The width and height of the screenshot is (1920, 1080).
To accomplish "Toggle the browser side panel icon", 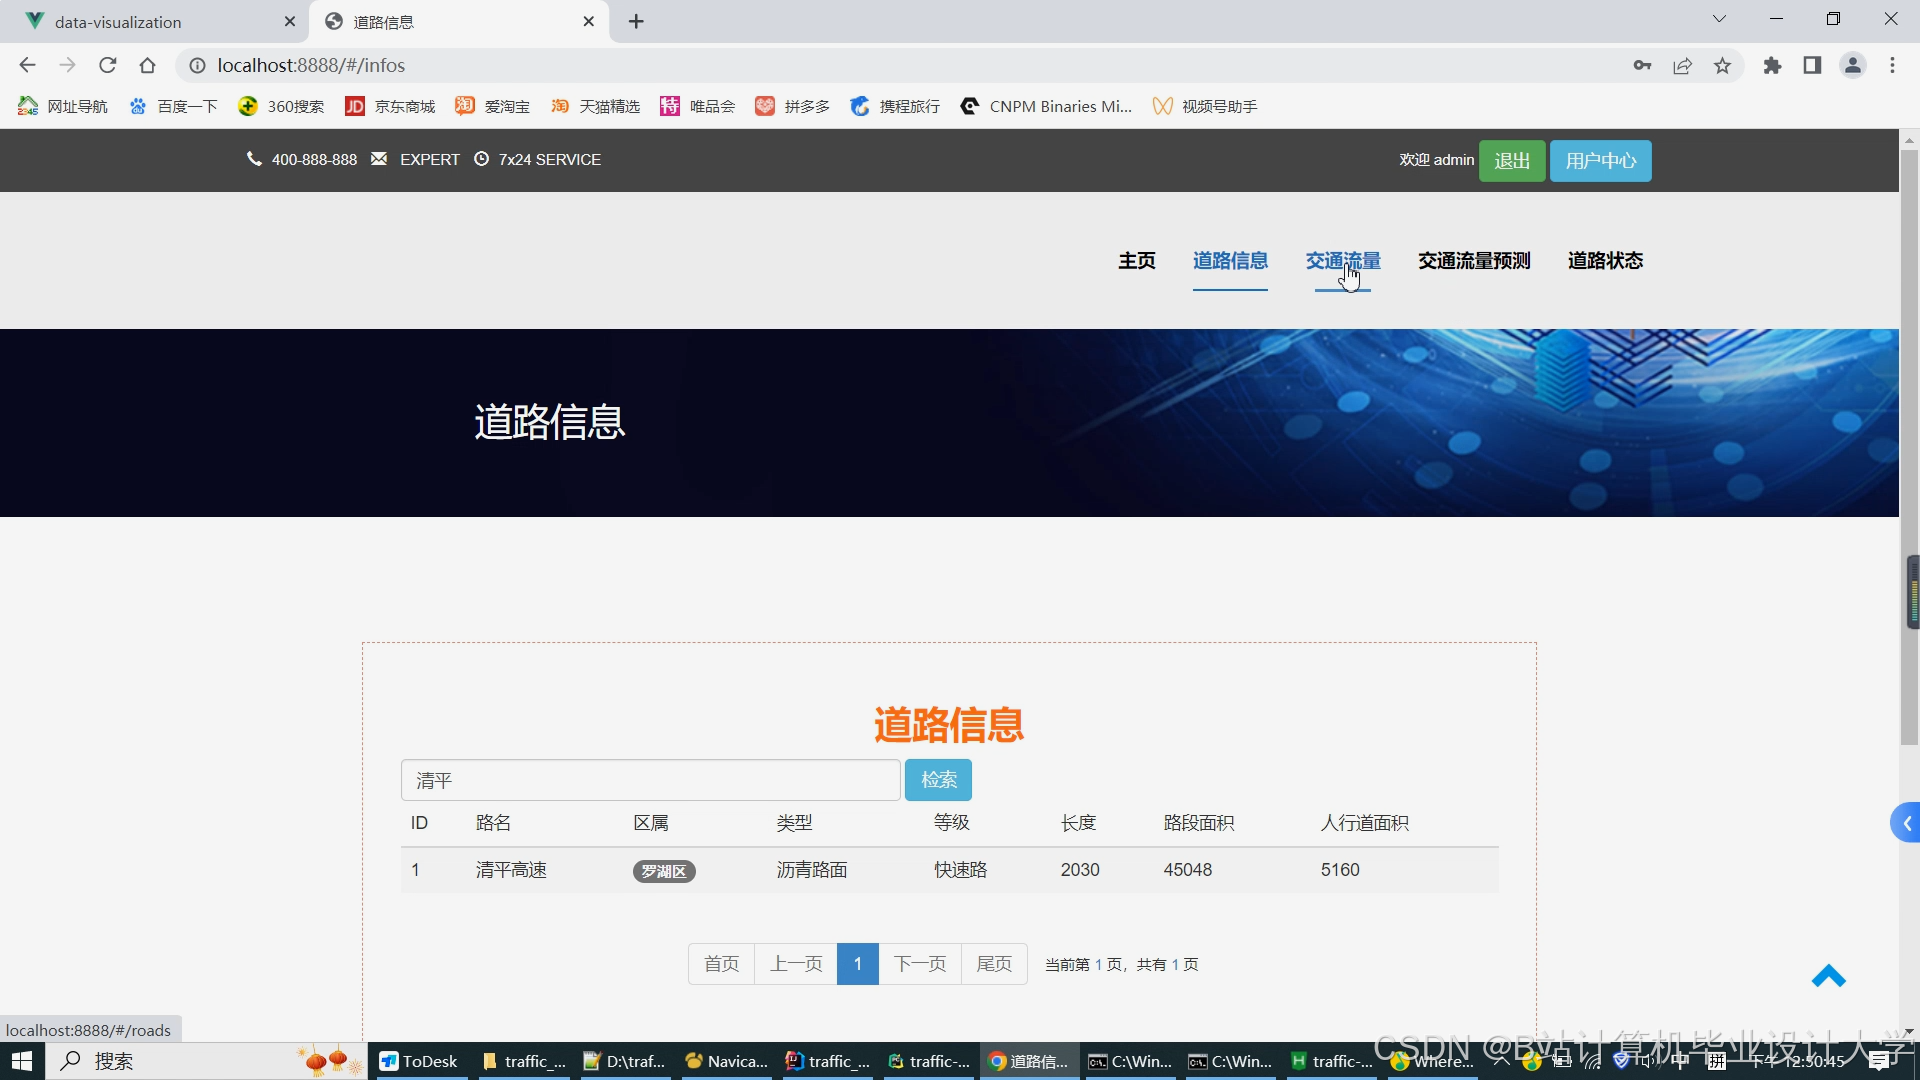I will pyautogui.click(x=1812, y=66).
